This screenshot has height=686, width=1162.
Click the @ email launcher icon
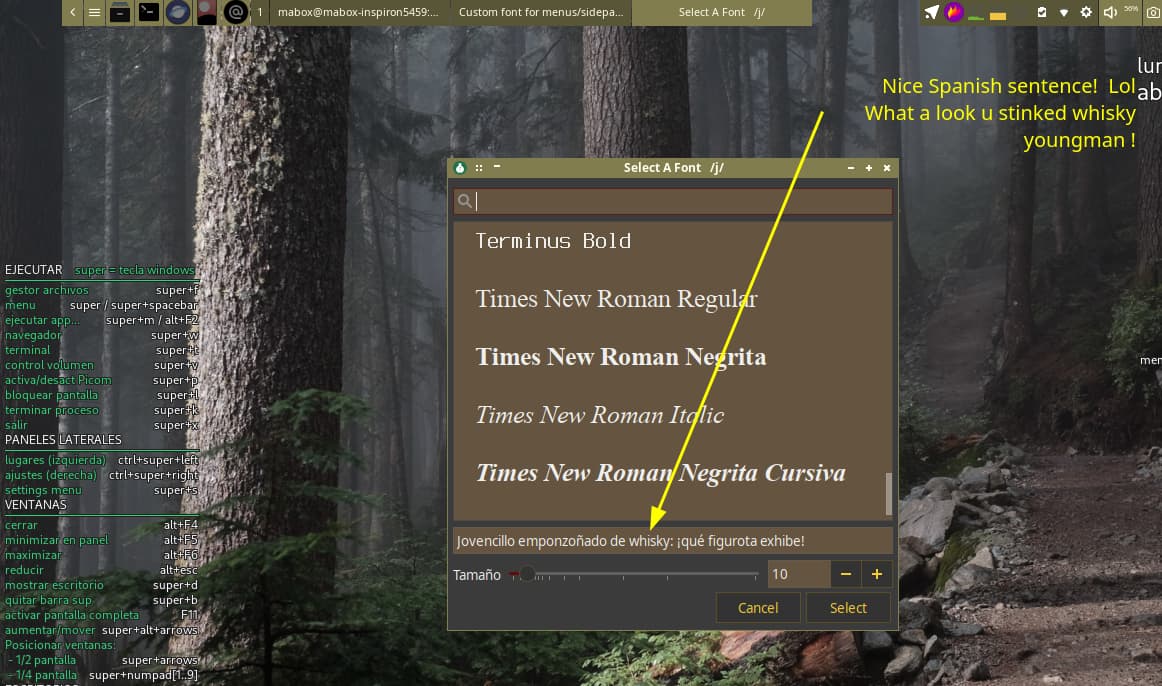[236, 13]
